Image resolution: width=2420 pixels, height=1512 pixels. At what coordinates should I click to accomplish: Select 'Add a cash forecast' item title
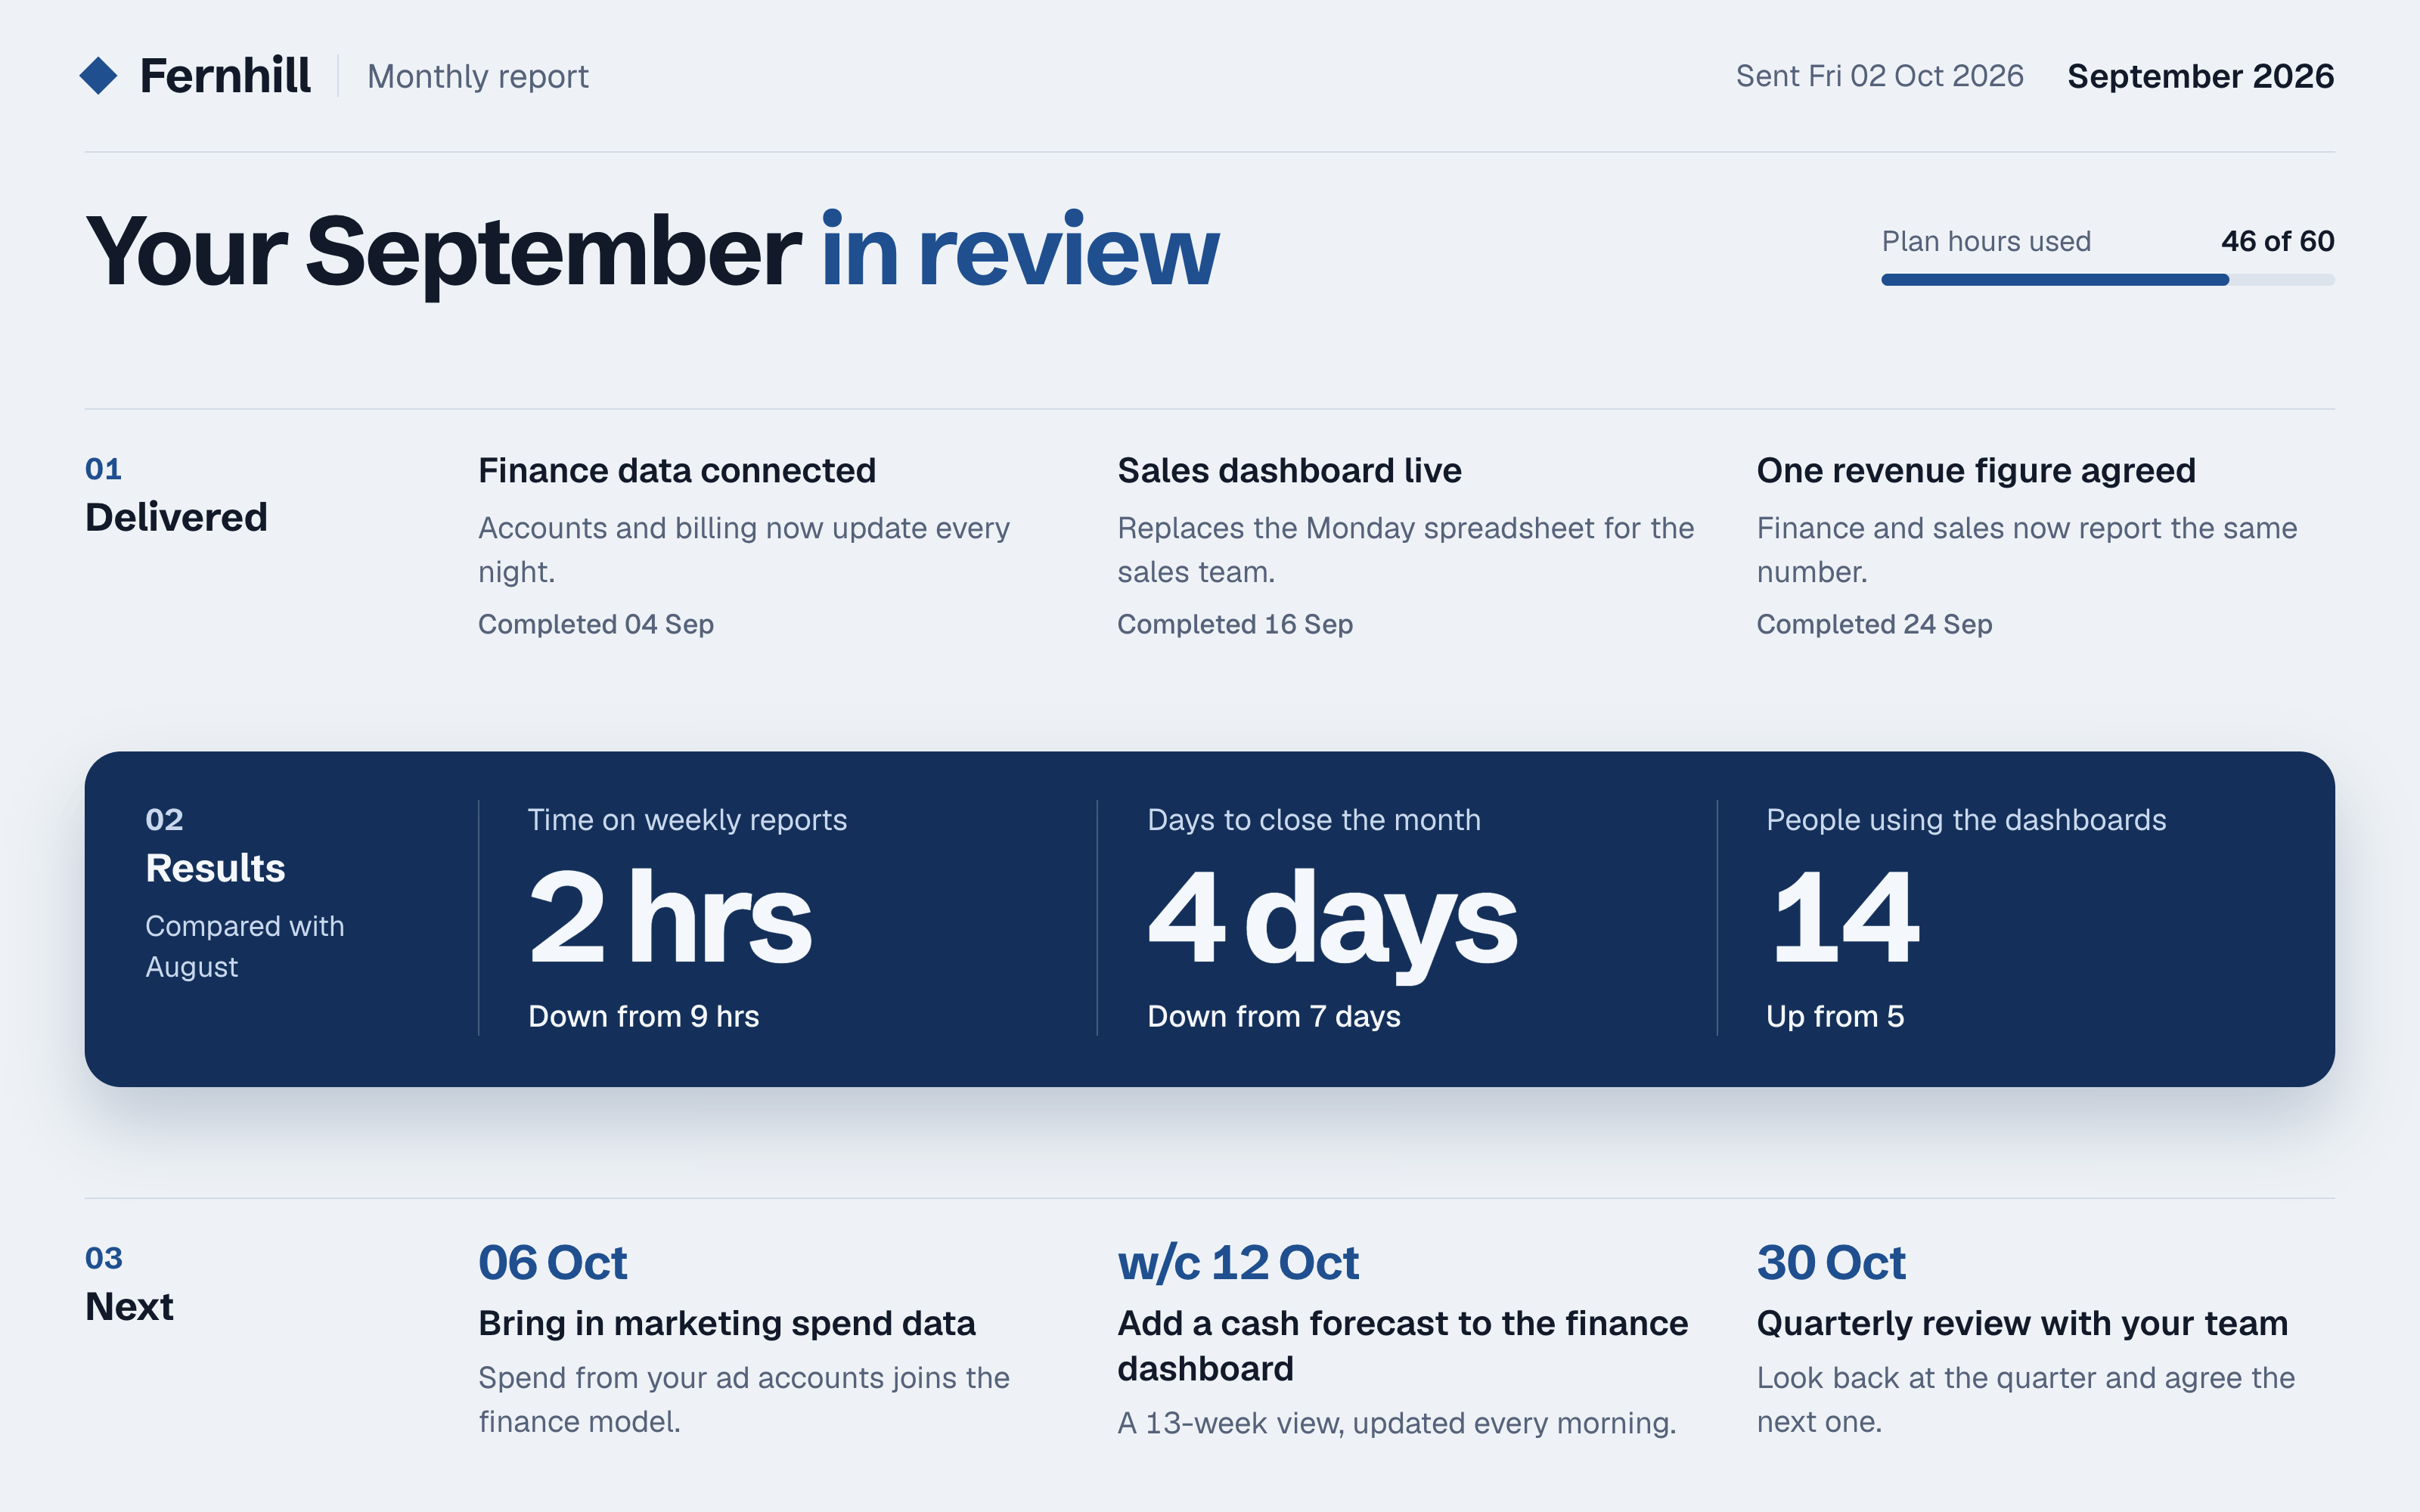(1402, 1346)
